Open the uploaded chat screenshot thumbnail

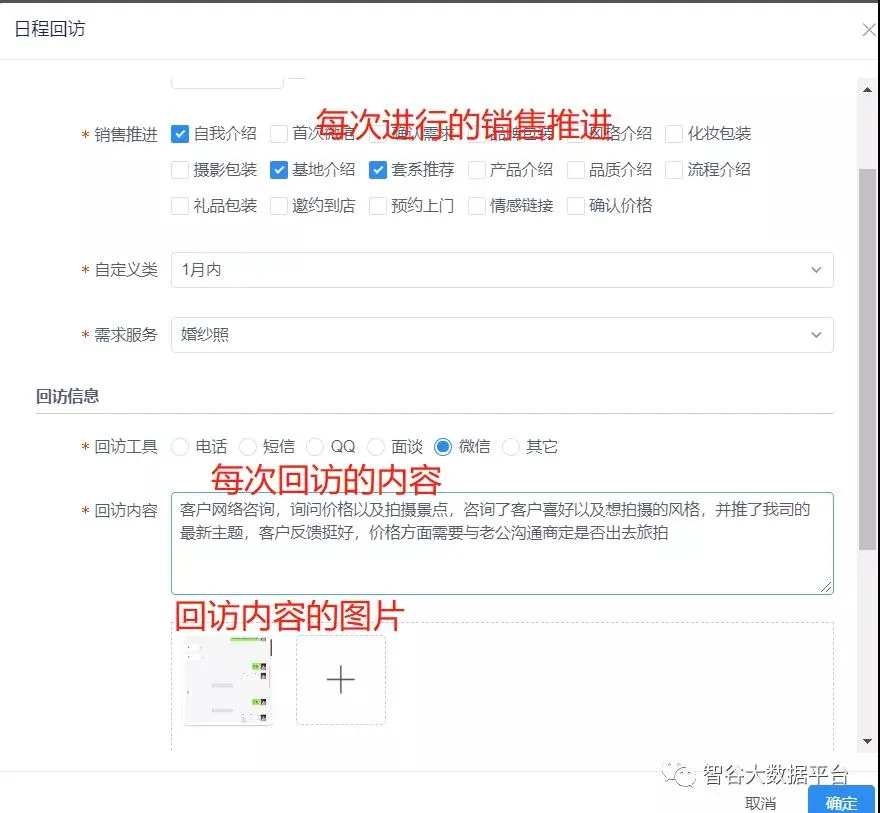click(x=228, y=680)
